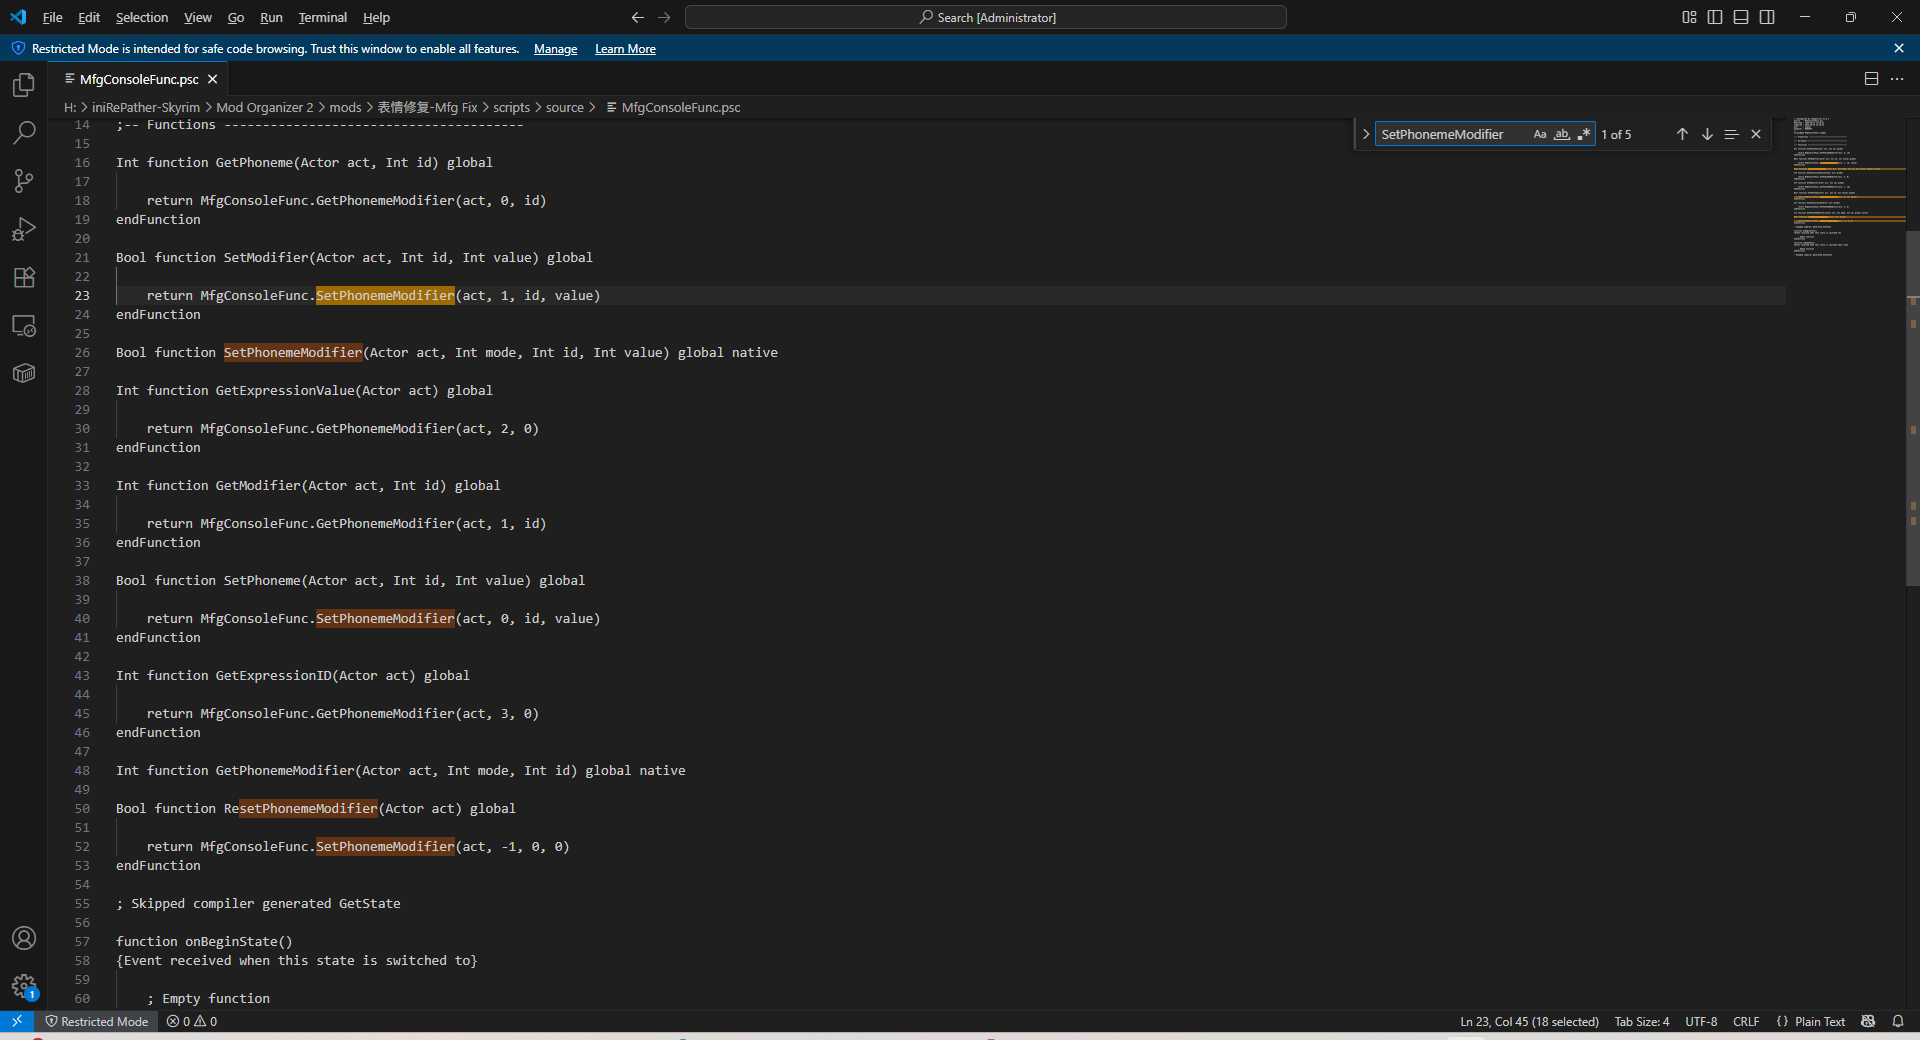Select the MfgConsoleFunc.psc editor tab
The image size is (1920, 1040).
[x=138, y=79]
